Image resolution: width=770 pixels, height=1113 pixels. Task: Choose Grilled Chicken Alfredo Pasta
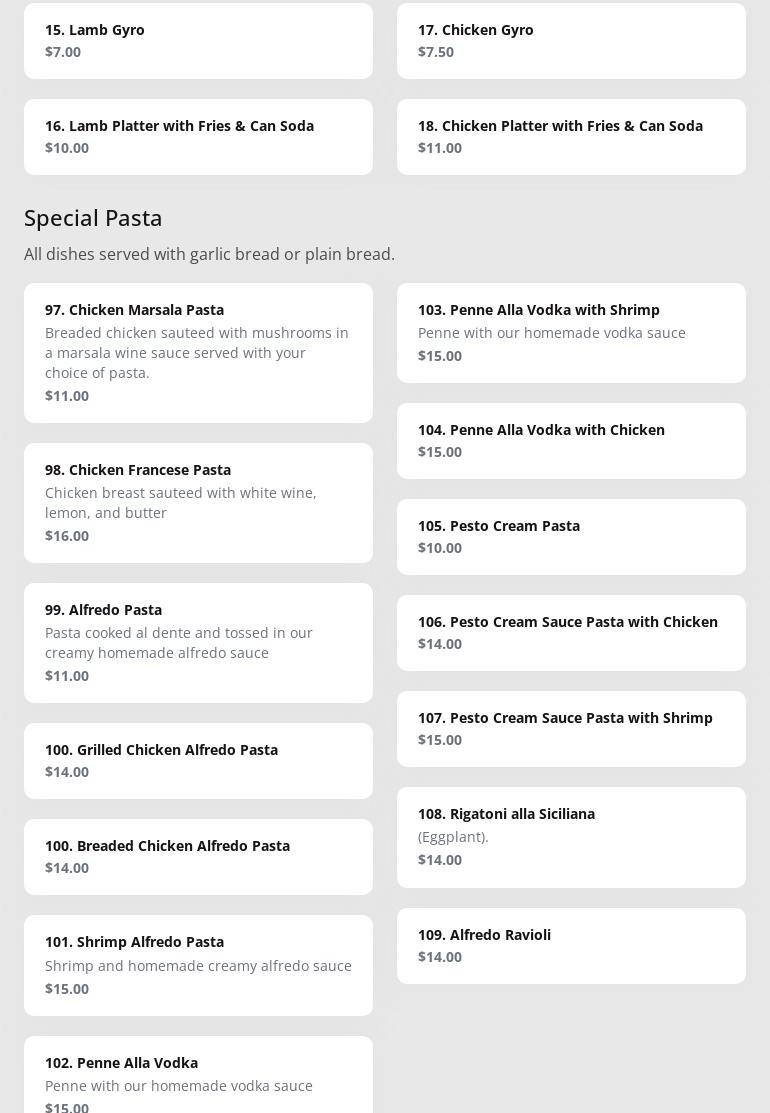point(198,760)
